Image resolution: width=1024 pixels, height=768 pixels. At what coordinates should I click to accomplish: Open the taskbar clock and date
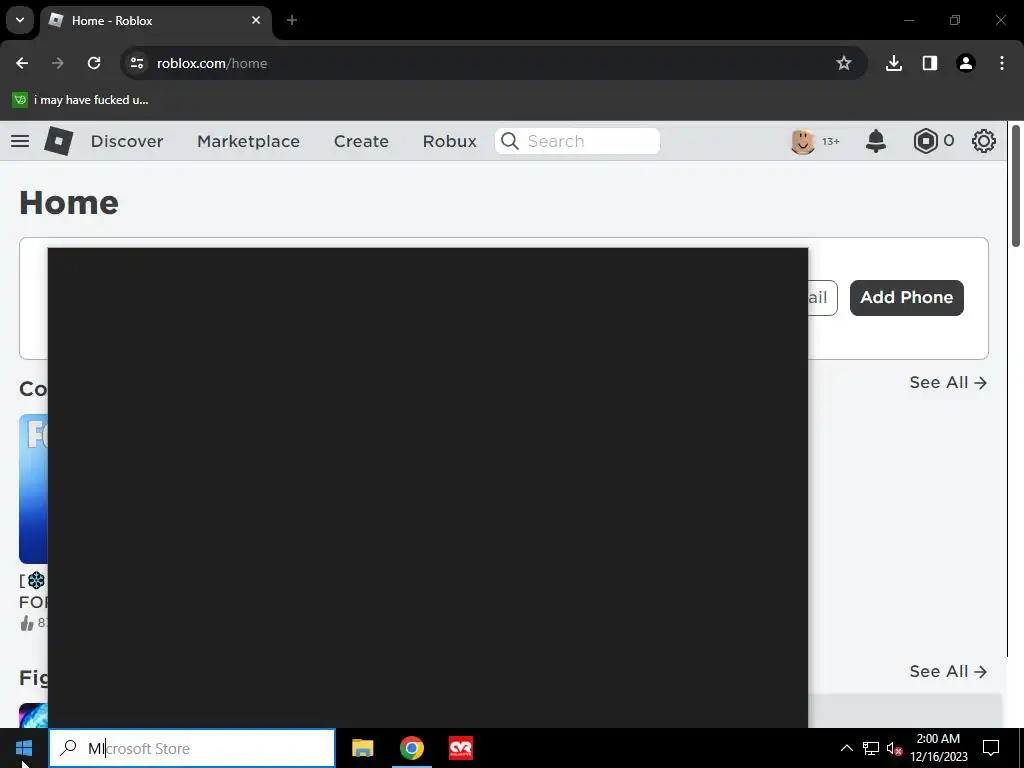pyautogui.click(x=938, y=748)
